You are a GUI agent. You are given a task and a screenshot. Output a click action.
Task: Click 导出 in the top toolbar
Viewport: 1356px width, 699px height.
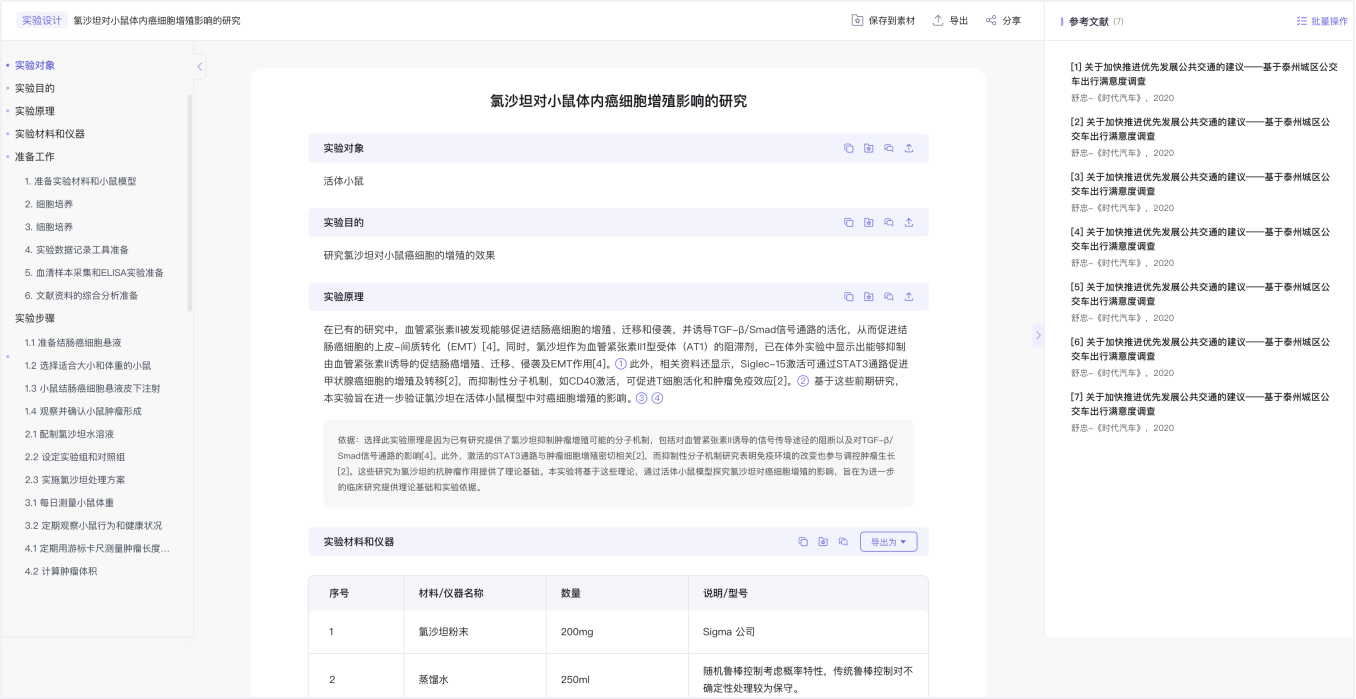coord(949,20)
